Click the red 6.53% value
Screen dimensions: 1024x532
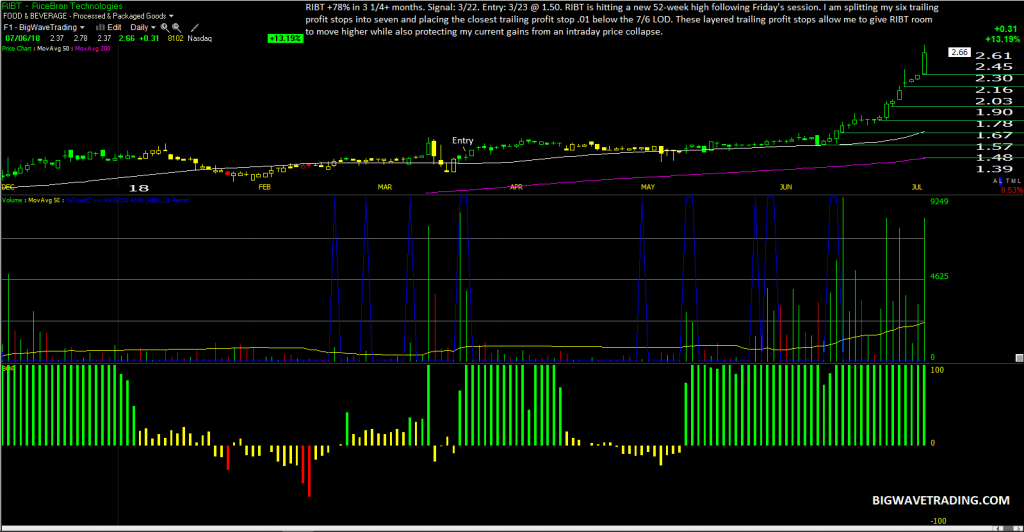click(1012, 190)
